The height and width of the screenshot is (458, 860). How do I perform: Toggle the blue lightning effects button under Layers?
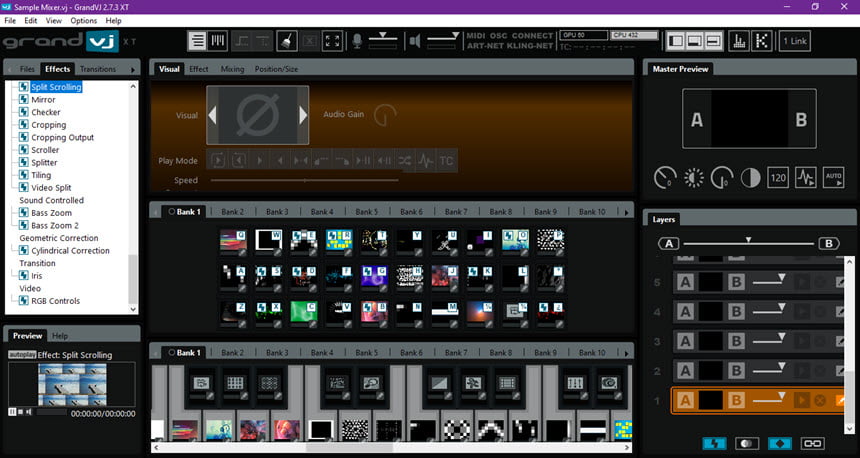pos(714,443)
